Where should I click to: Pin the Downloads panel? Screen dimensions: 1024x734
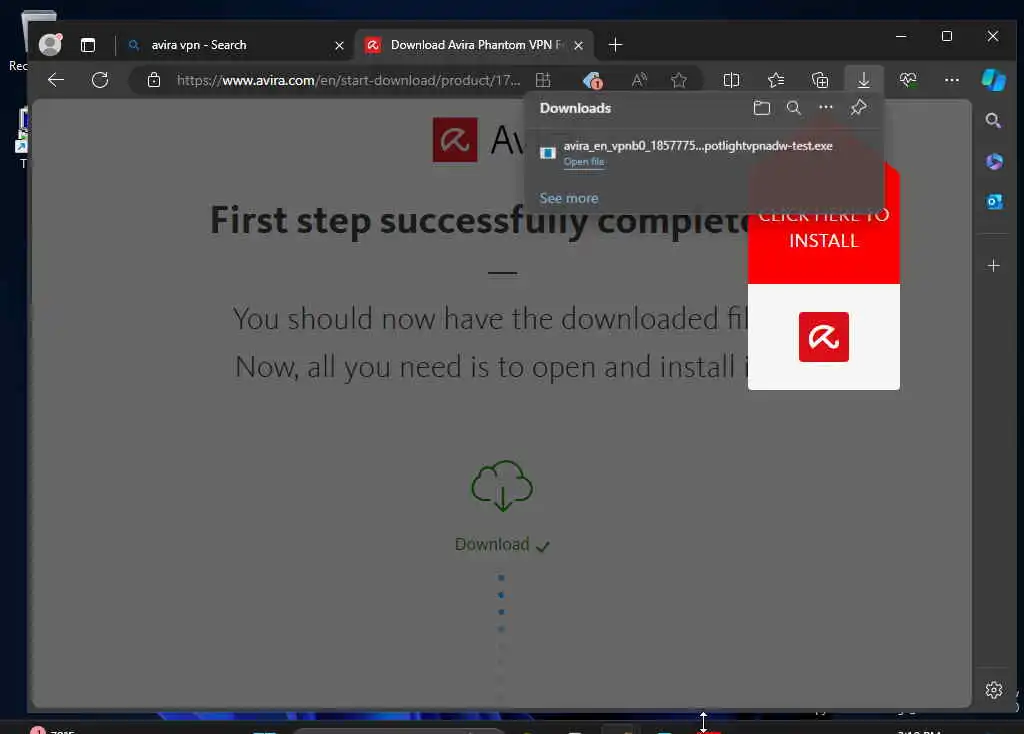click(x=858, y=108)
